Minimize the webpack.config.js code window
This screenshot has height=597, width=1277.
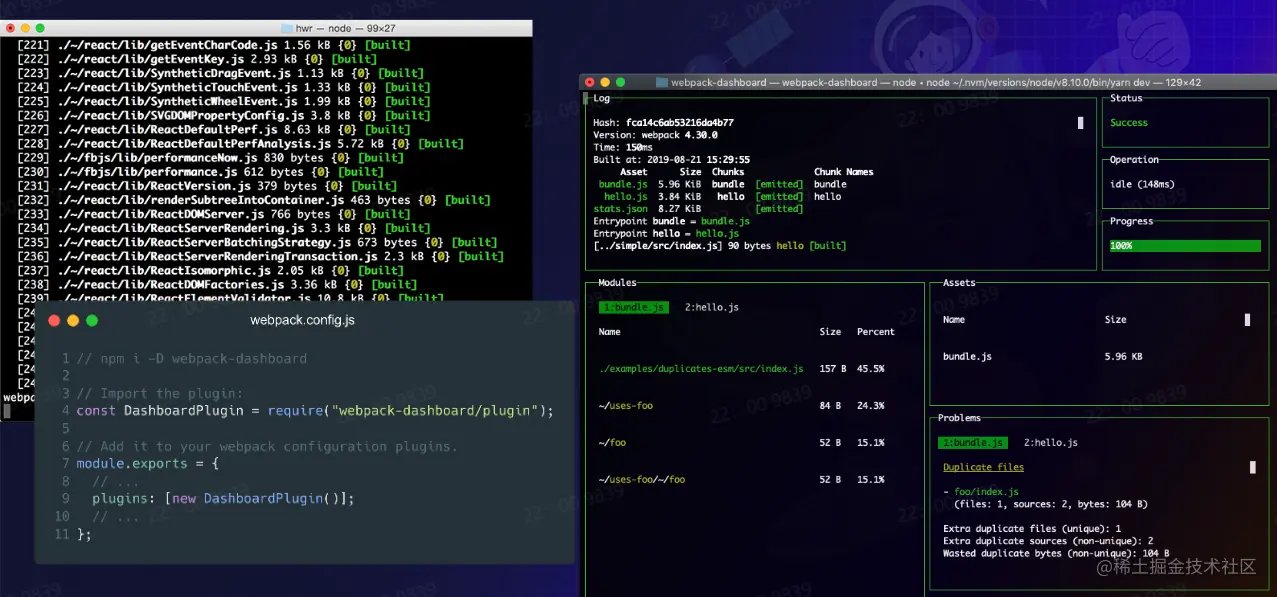[x=73, y=320]
